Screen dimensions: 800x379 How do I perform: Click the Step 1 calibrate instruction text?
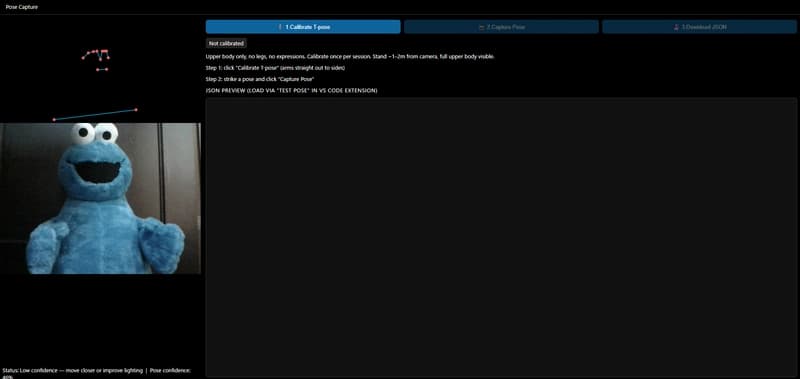[276, 68]
